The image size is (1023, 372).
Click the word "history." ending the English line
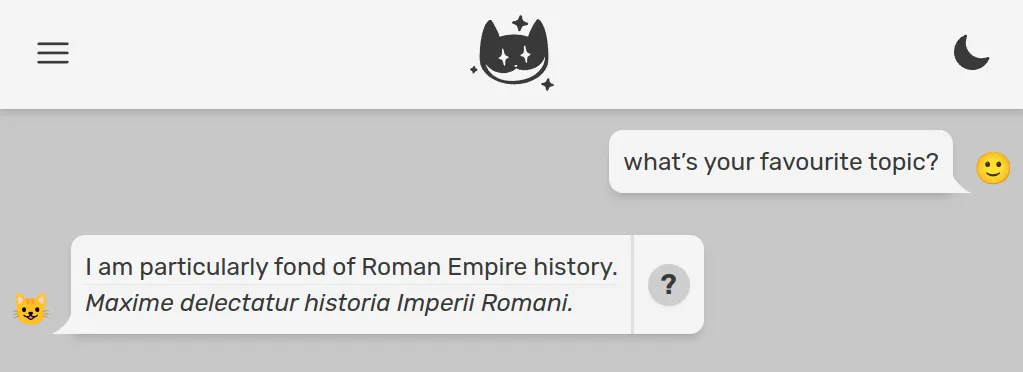pos(575,266)
